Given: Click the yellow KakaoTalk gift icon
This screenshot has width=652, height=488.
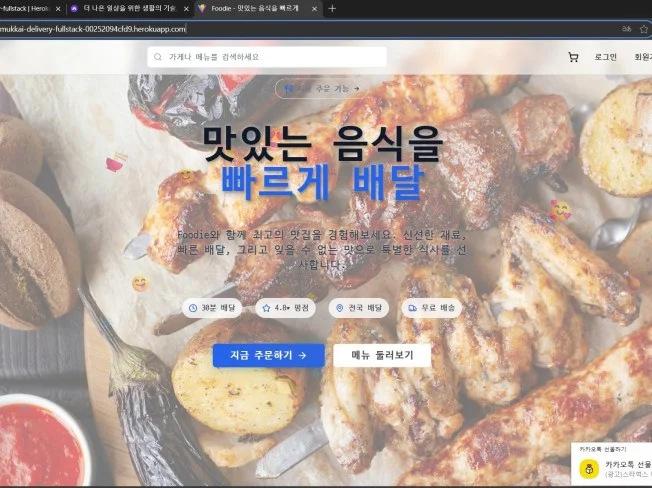Looking at the screenshot, I should [x=590, y=469].
